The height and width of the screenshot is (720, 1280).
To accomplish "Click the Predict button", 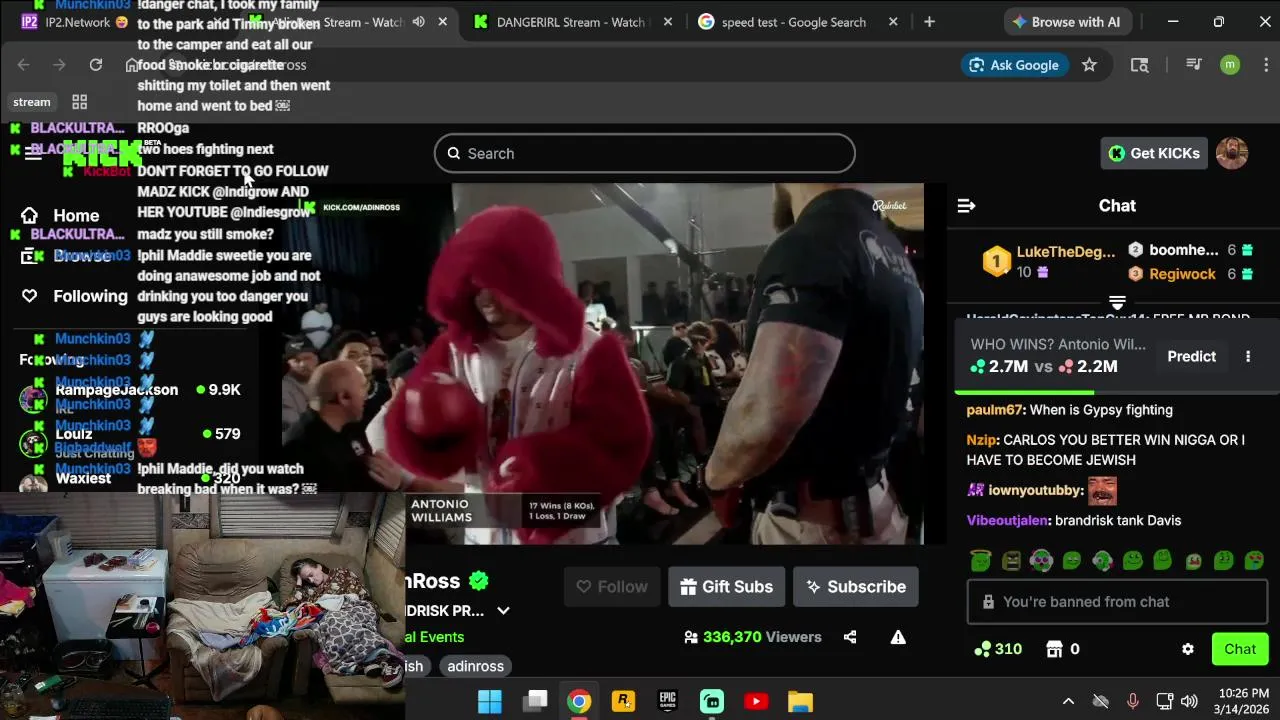I will coord(1191,357).
